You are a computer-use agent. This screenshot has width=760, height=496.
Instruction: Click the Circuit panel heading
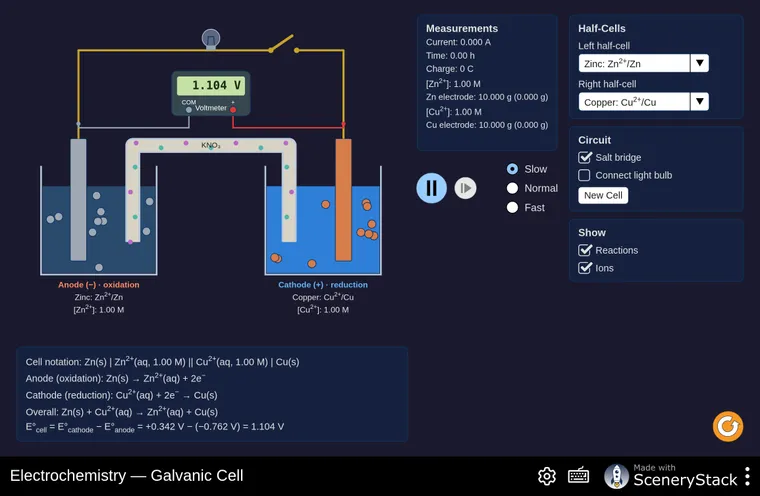(594, 140)
